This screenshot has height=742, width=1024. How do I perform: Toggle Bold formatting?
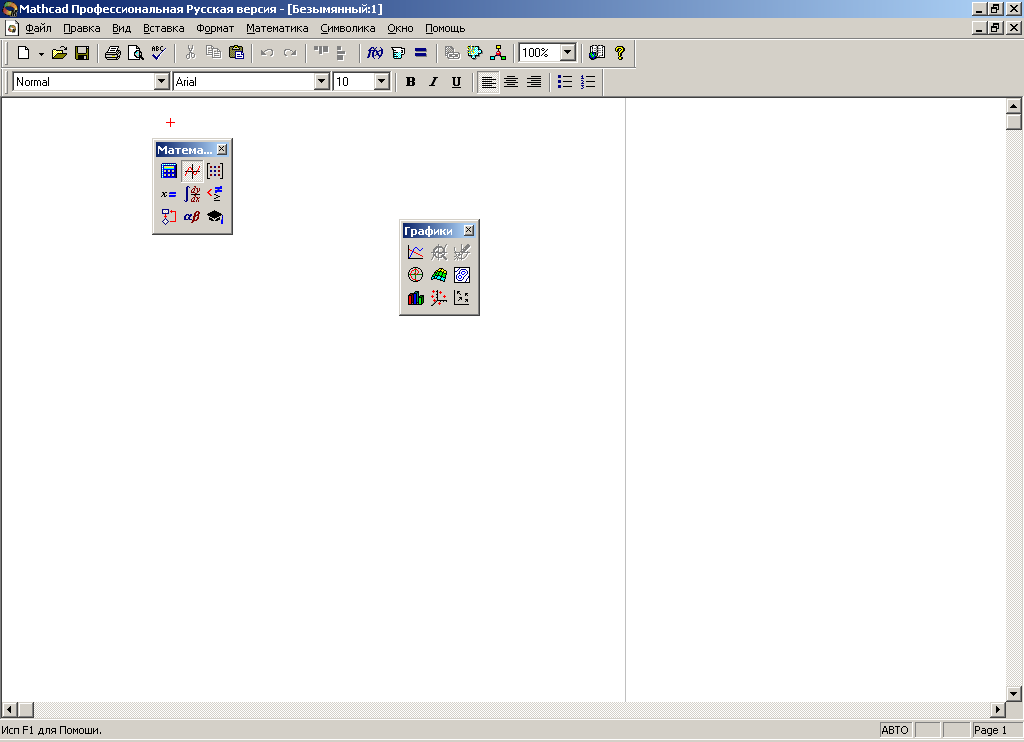(410, 82)
